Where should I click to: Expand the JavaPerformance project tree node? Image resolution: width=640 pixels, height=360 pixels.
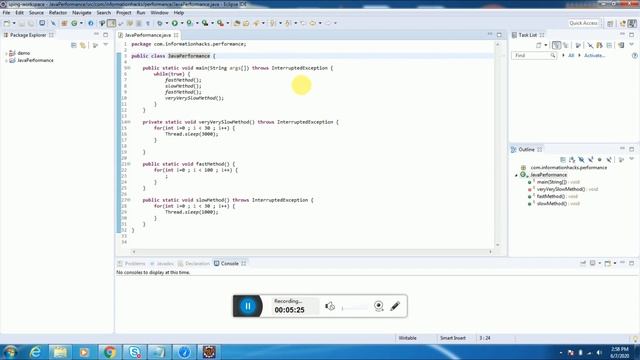point(6,60)
